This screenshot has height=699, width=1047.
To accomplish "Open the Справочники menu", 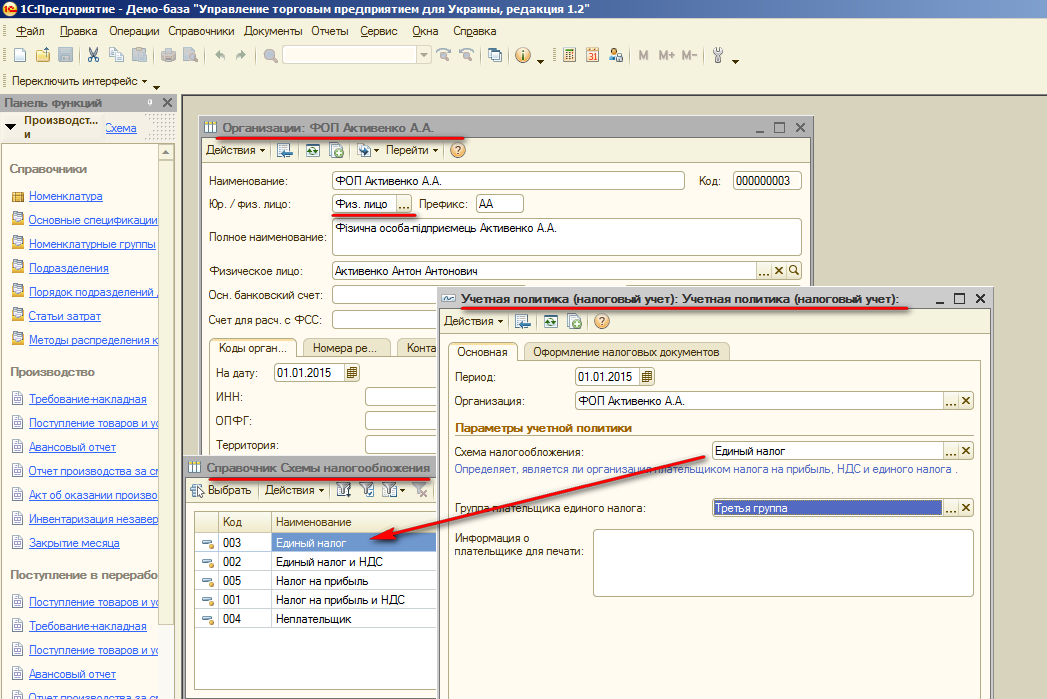I will pos(201,31).
